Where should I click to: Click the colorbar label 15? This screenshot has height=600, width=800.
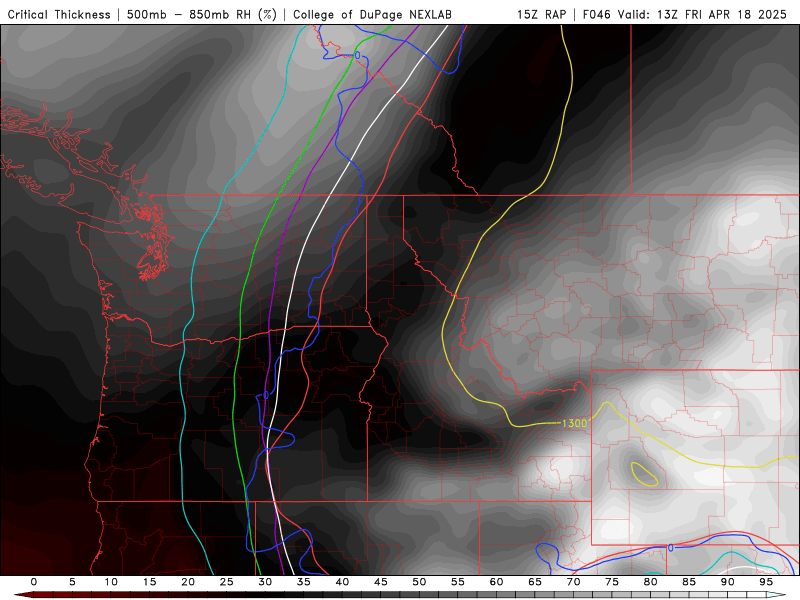coord(149,582)
